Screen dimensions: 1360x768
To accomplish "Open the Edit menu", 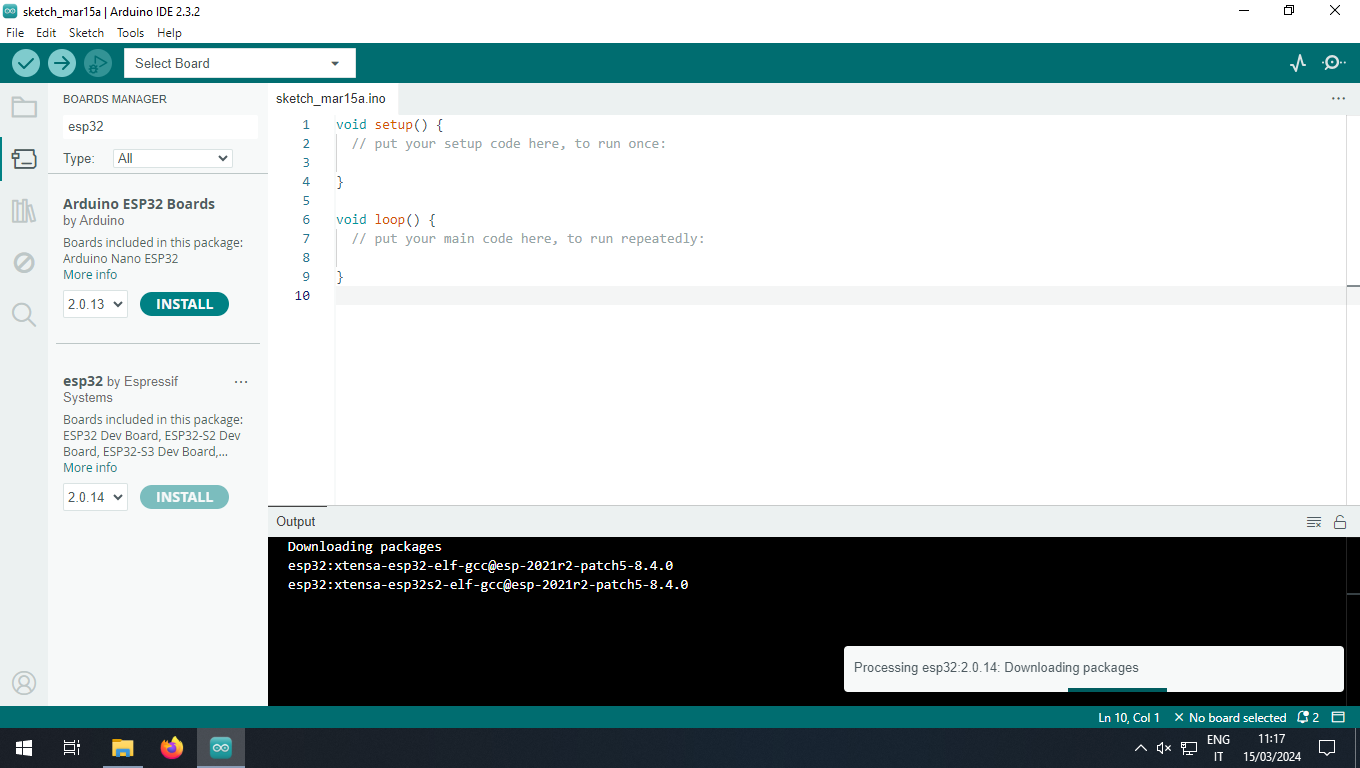I will pos(46,33).
